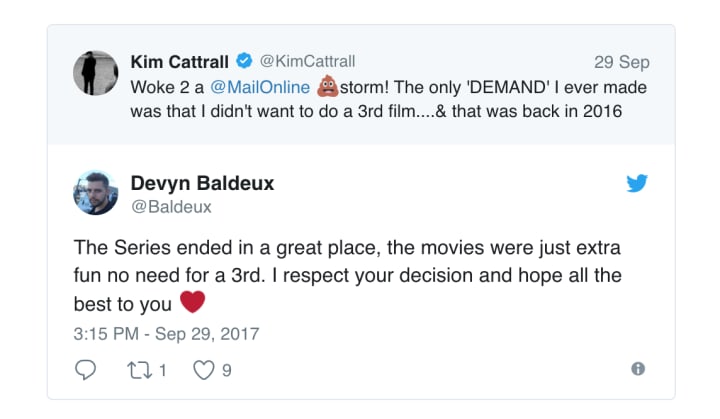Follow the @MailOnline mention link

point(260,87)
